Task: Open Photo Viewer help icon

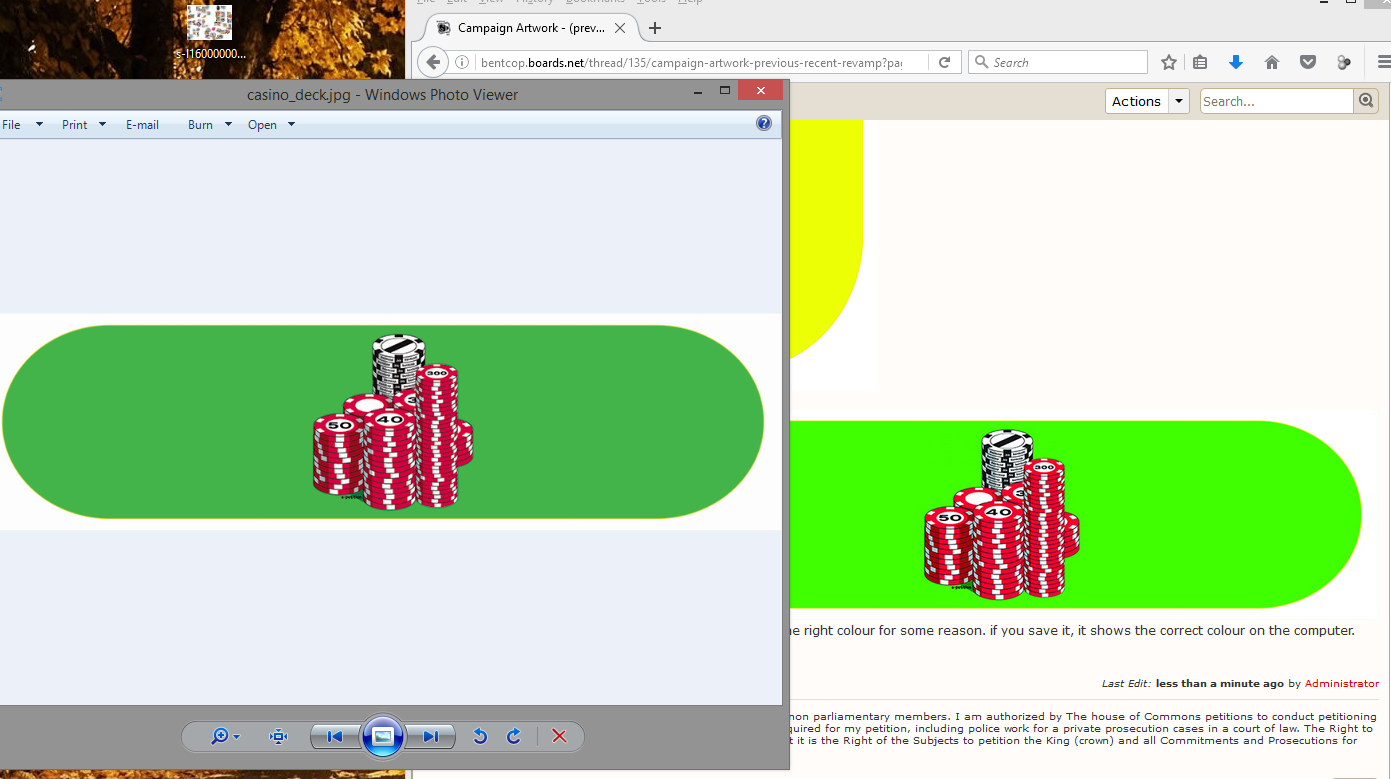Action: [x=764, y=124]
